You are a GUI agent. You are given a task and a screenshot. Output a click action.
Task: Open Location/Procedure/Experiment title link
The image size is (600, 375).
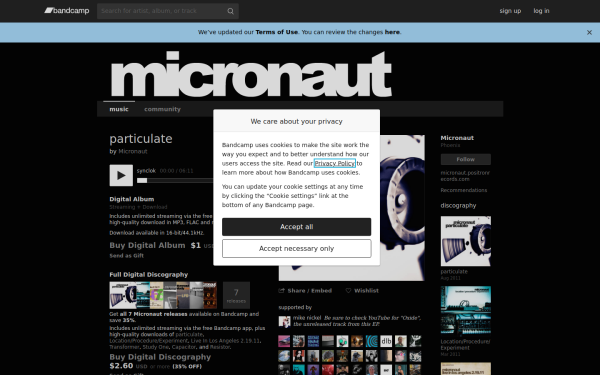pyautogui.click(x=465, y=345)
